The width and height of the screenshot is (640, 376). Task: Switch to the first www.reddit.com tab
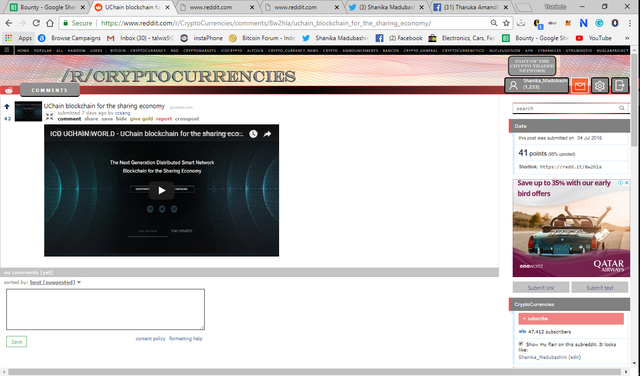coord(217,7)
